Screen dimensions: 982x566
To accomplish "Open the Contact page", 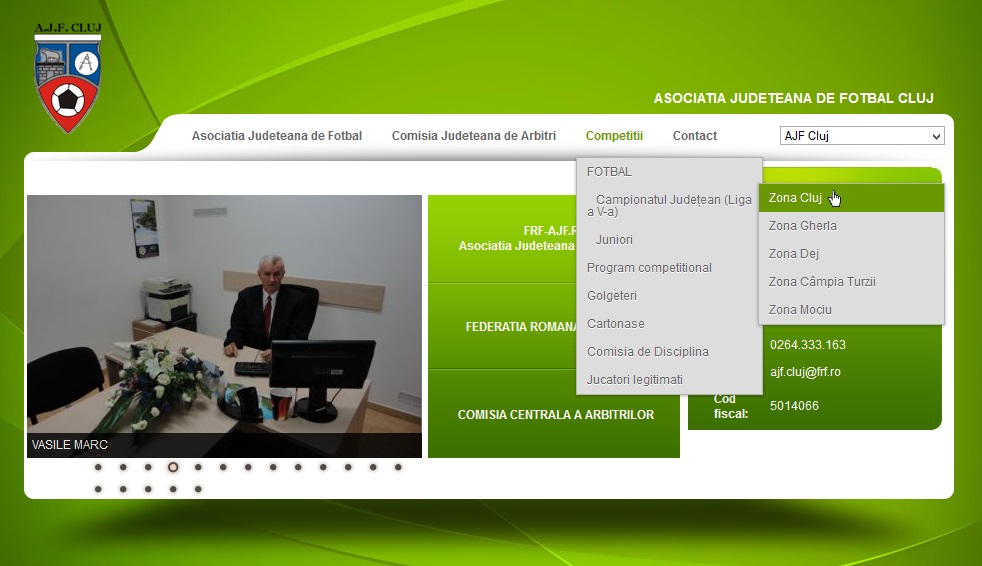I will tap(695, 136).
